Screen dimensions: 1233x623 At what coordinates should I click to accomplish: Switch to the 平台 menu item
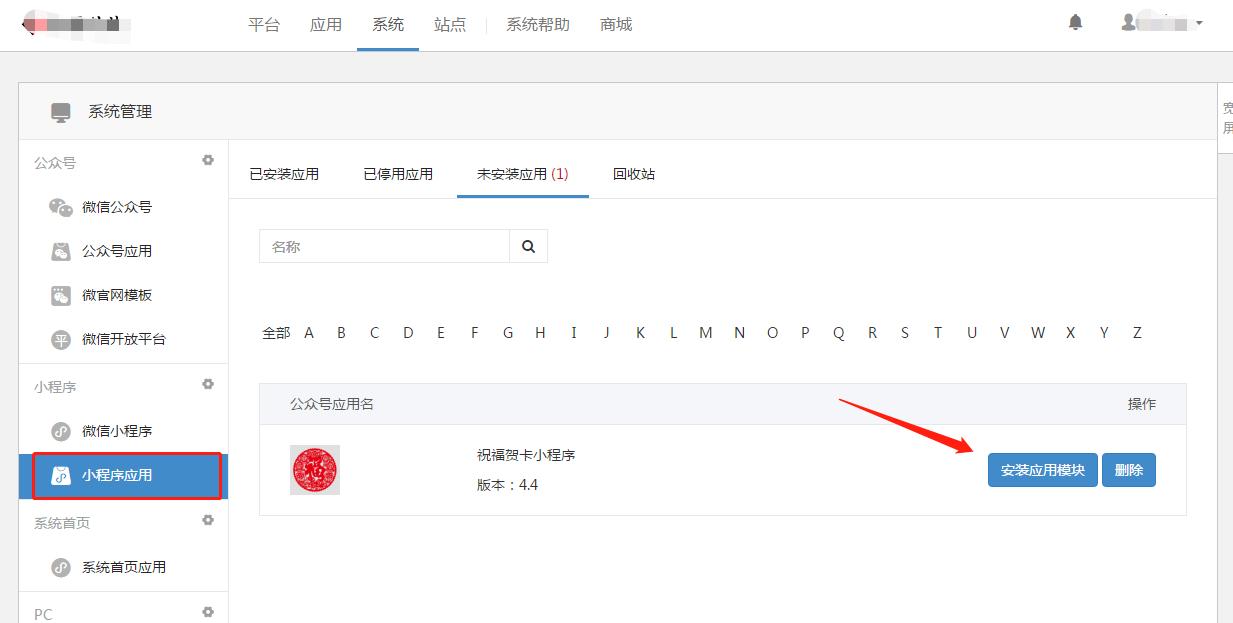pyautogui.click(x=264, y=25)
